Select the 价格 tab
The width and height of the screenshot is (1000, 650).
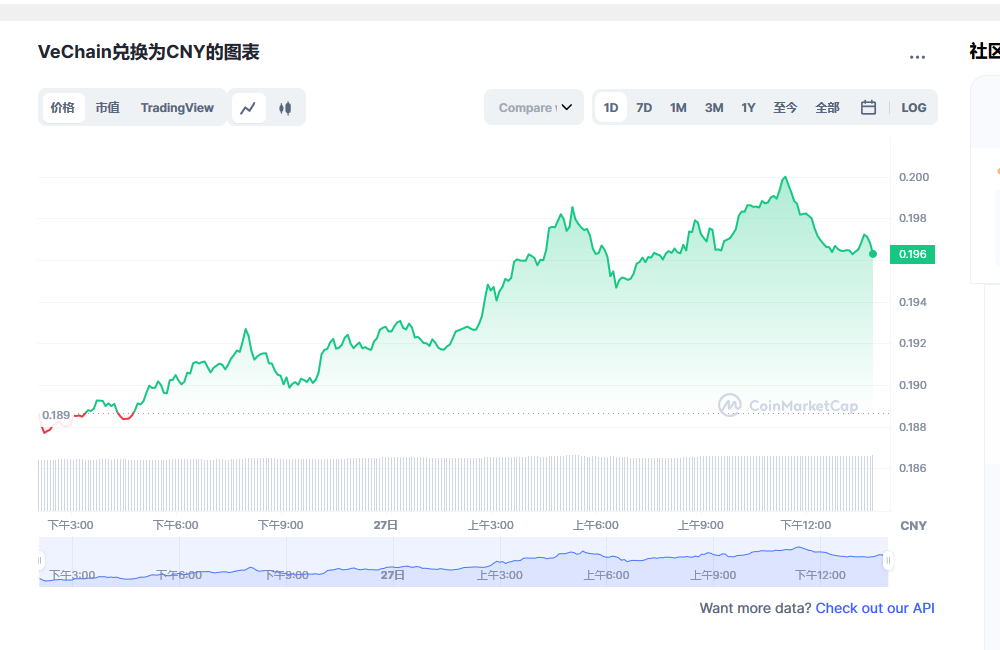point(62,108)
